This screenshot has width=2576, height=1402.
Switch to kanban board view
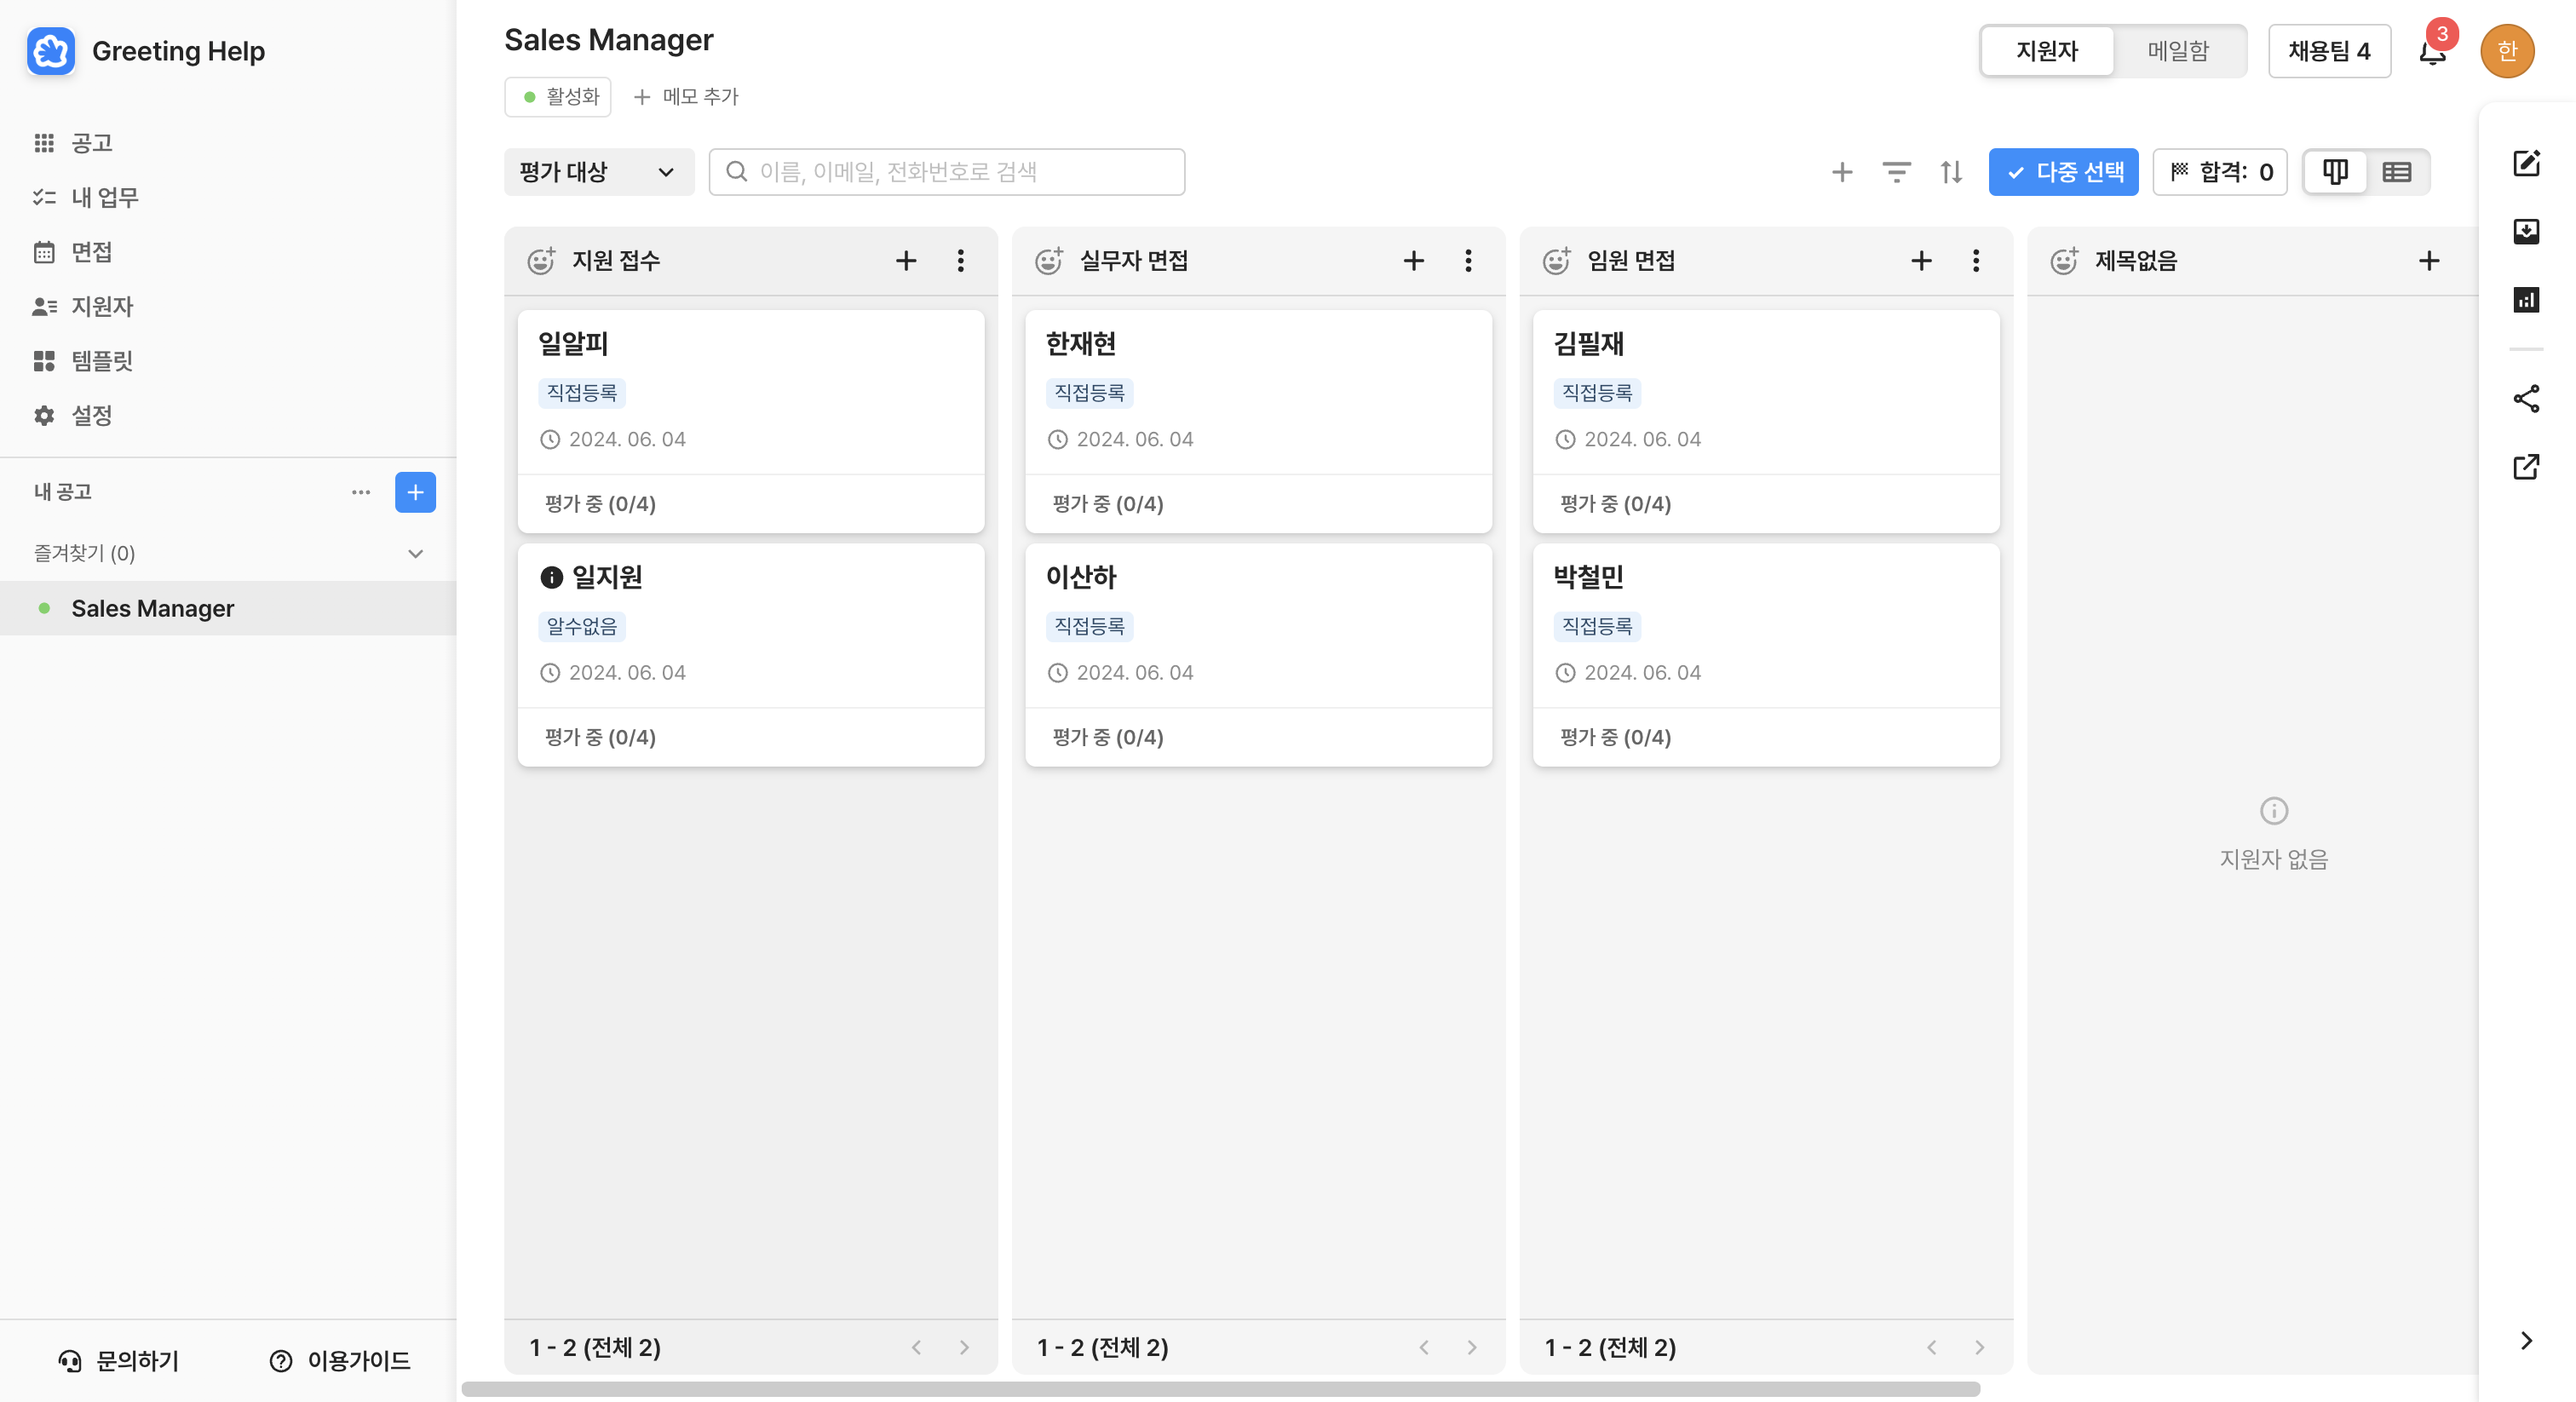coord(2335,172)
